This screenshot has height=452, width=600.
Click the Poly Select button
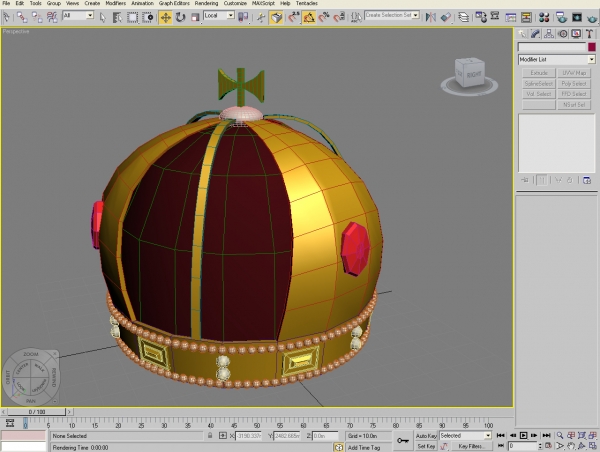(x=574, y=83)
